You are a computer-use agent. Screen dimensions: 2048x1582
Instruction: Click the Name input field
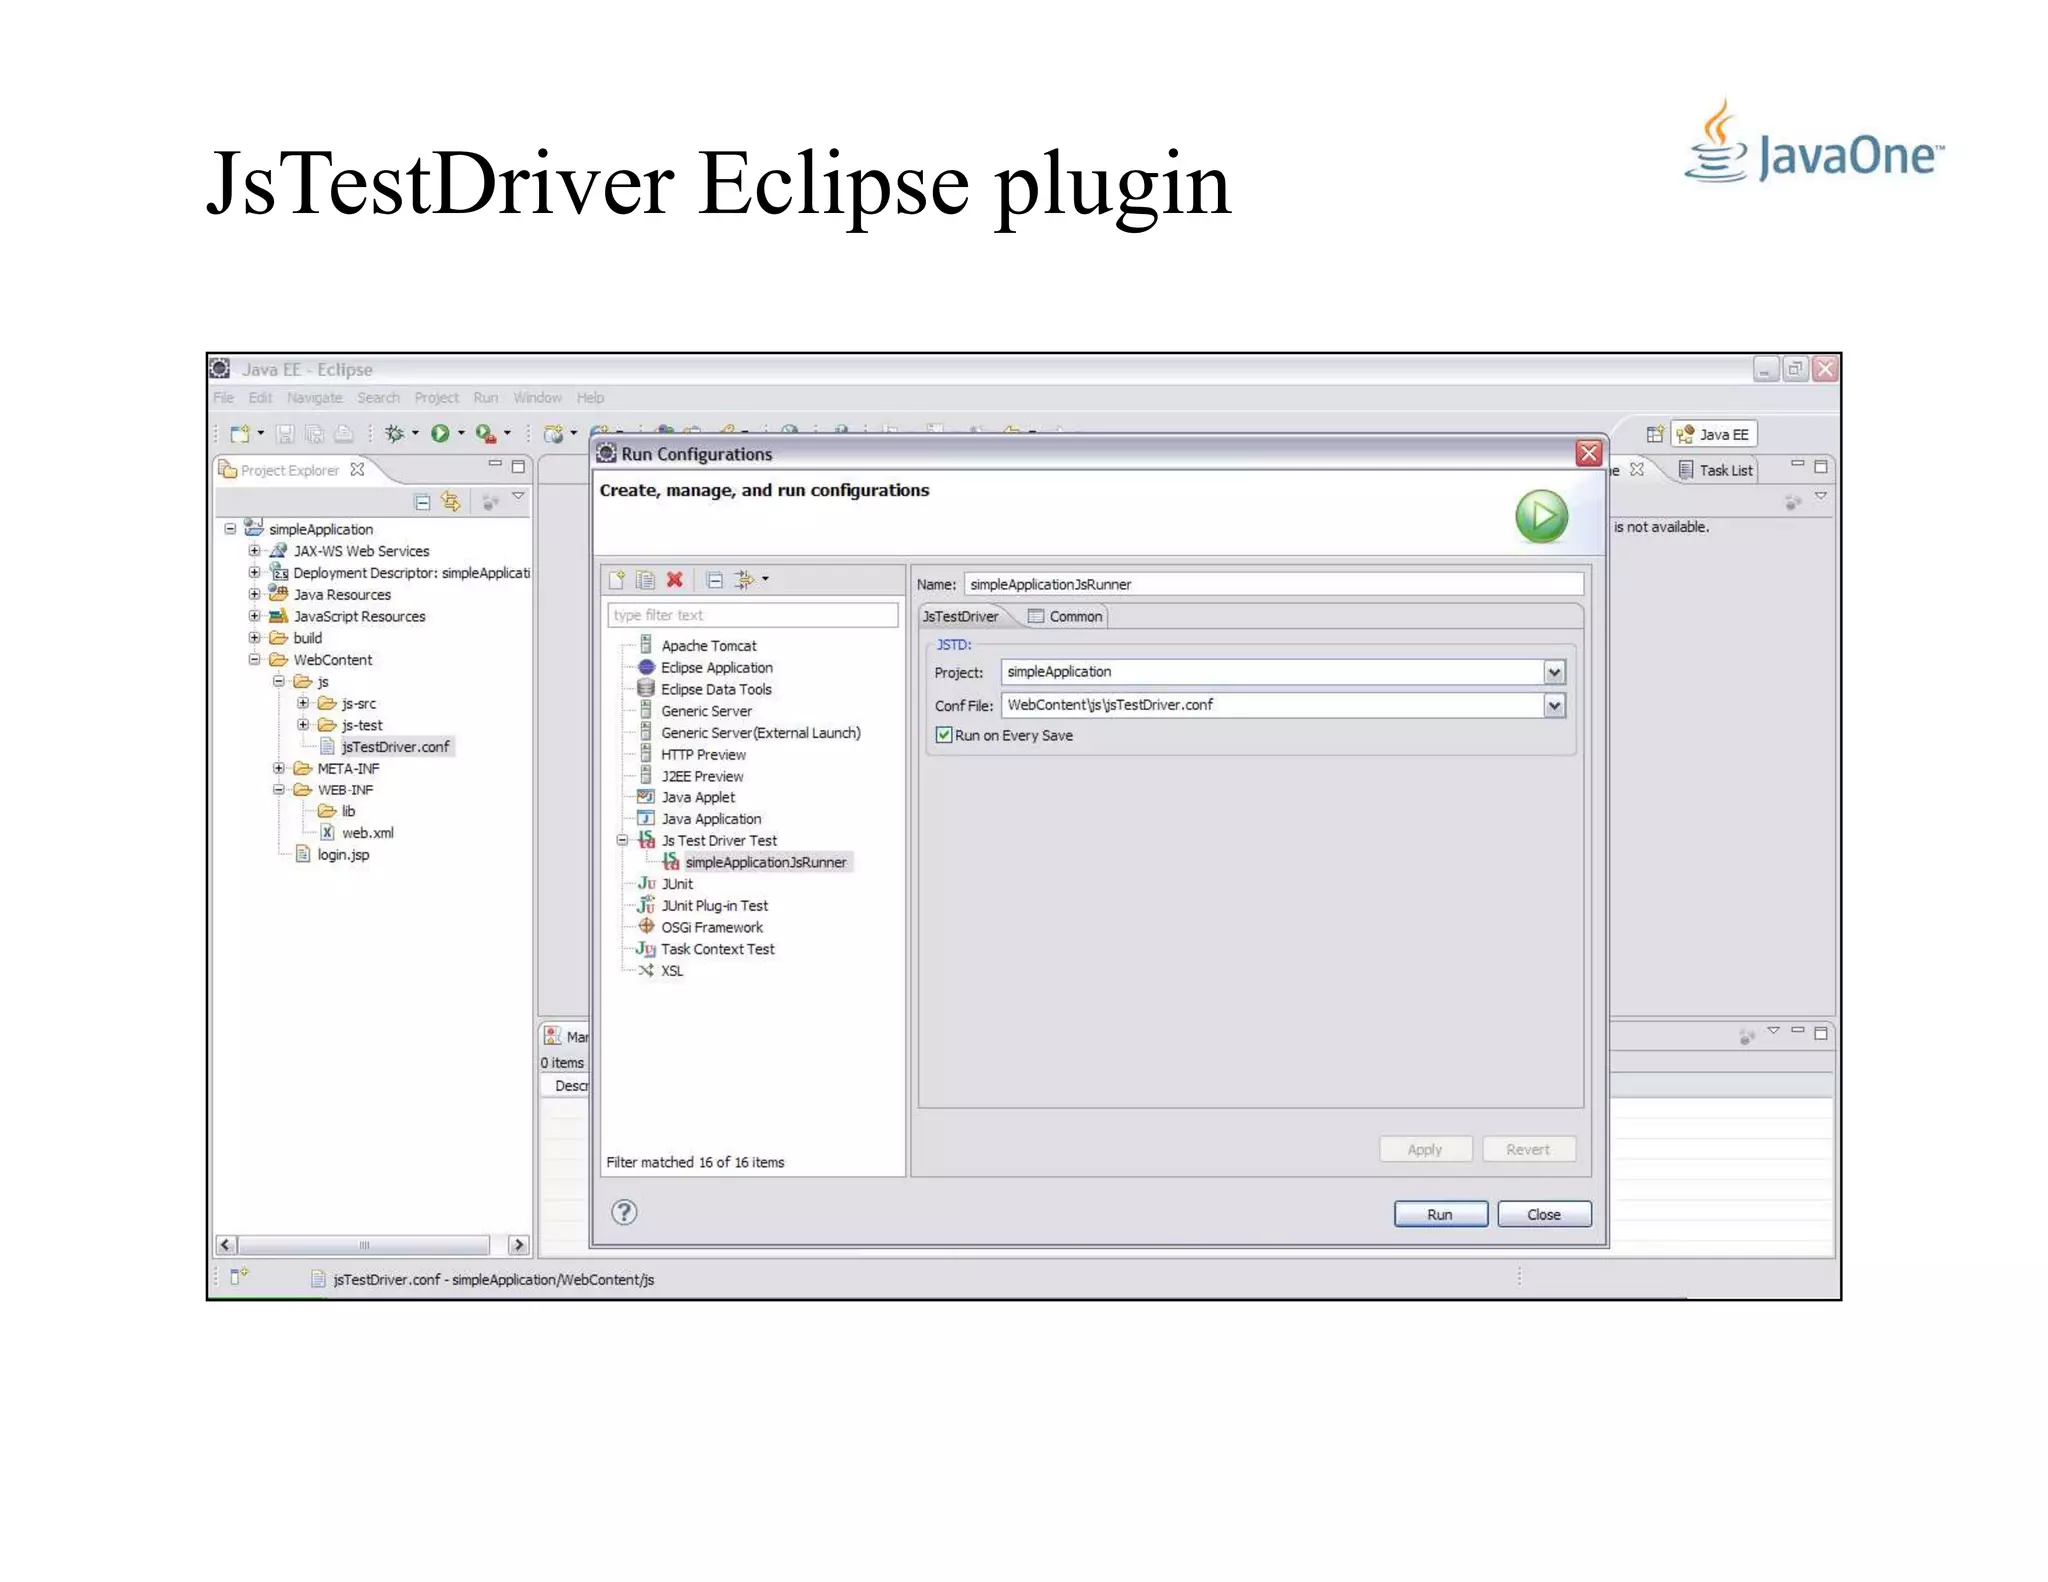click(x=1273, y=585)
